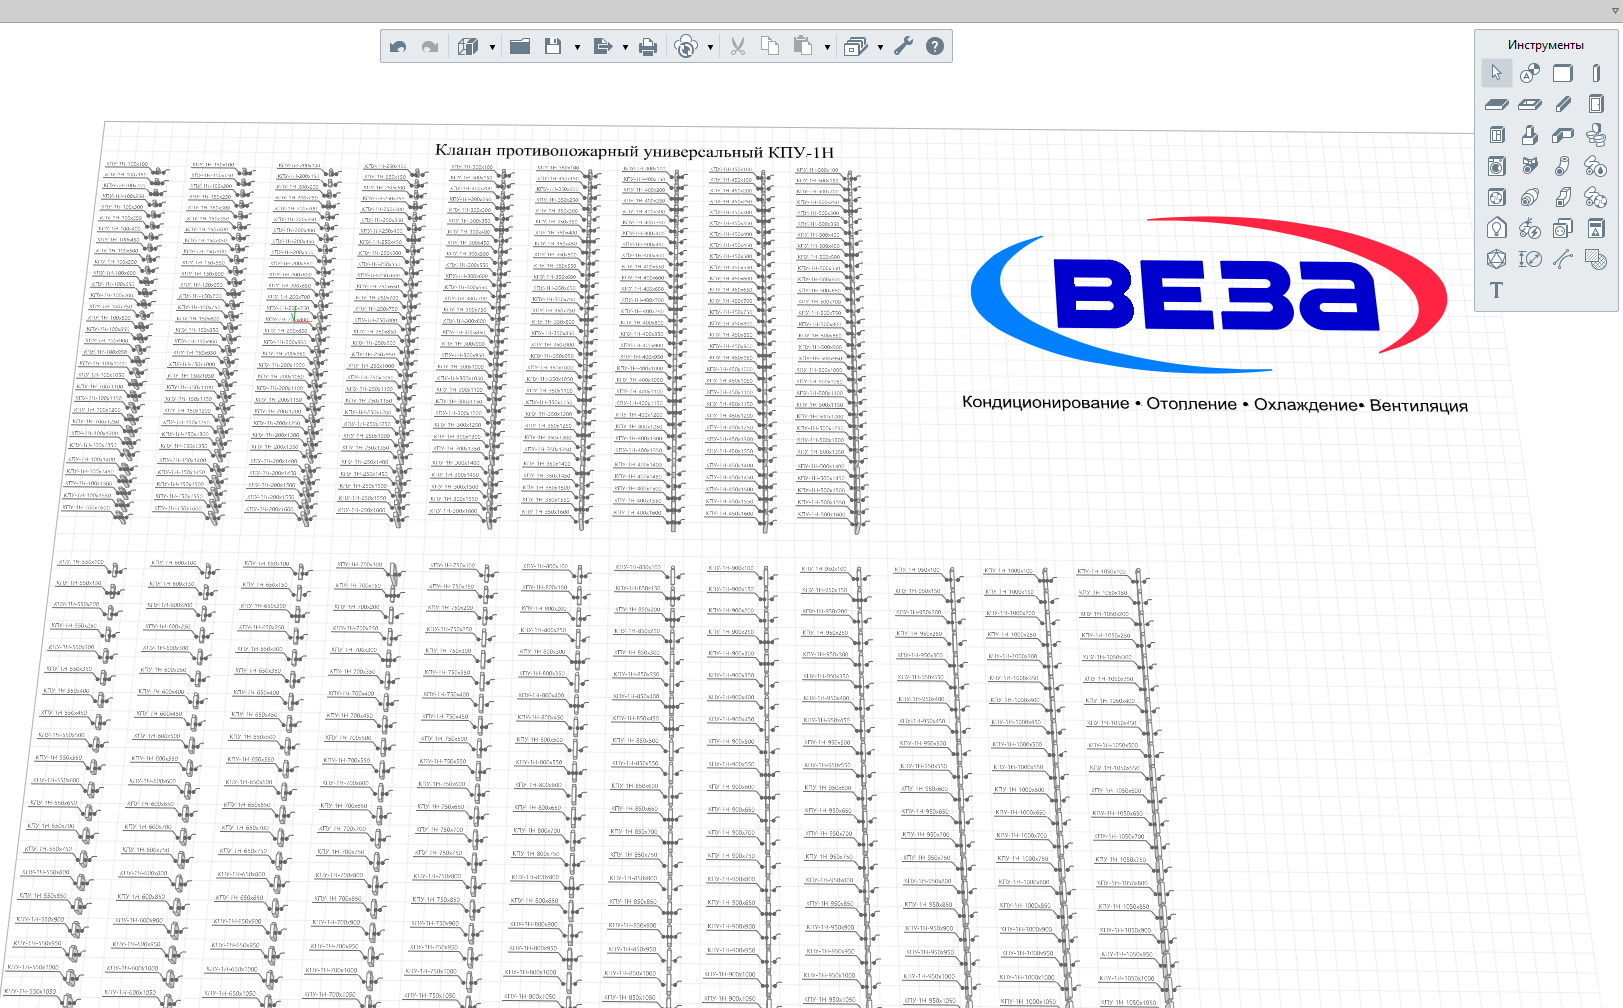The image size is (1623, 1008).
Task: Click the arrow selection tool
Action: [x=1496, y=73]
